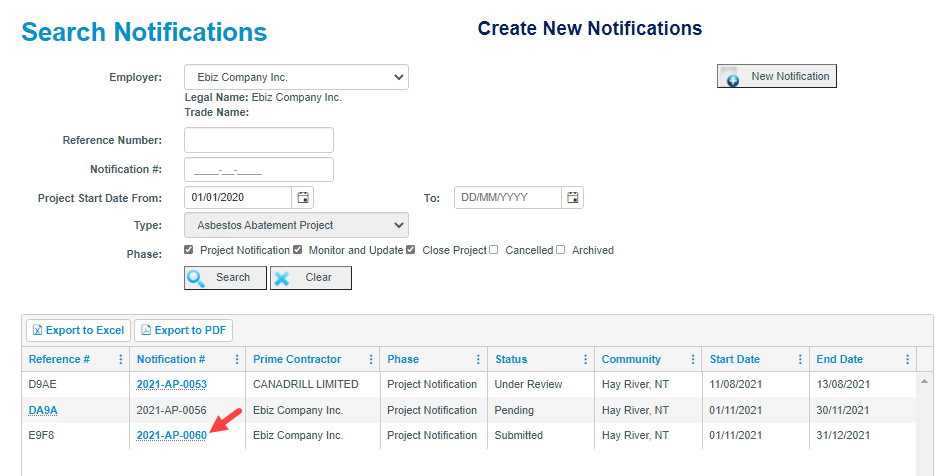The image size is (944, 476).
Task: Open Prime Contractor column options menu
Action: point(371,359)
